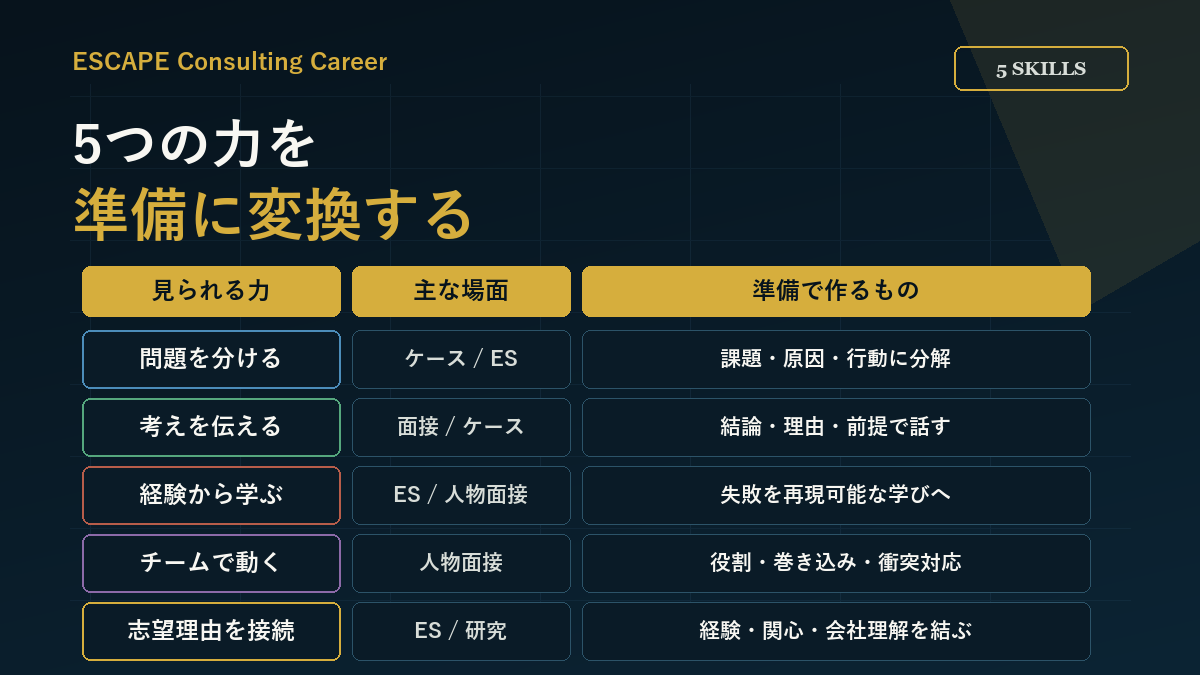Select the 考えを伝える skill box
The height and width of the screenshot is (675, 1200).
pos(211,427)
